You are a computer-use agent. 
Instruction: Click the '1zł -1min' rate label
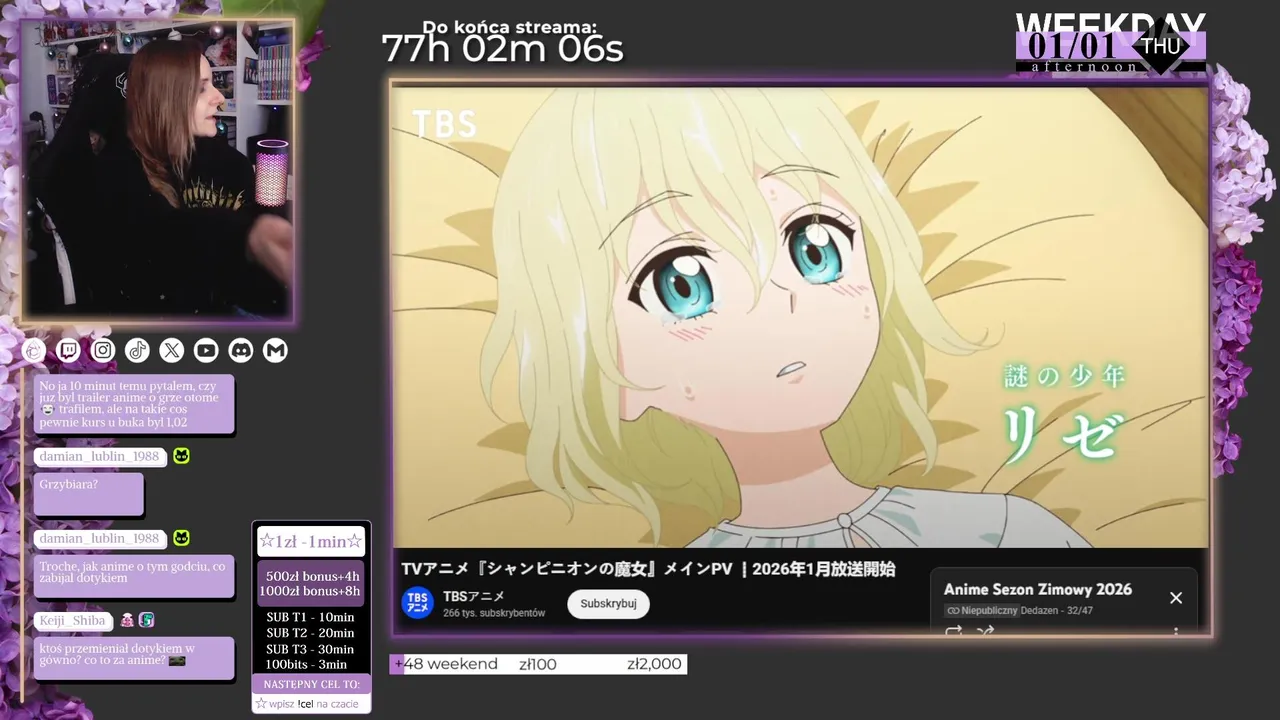[x=311, y=542]
